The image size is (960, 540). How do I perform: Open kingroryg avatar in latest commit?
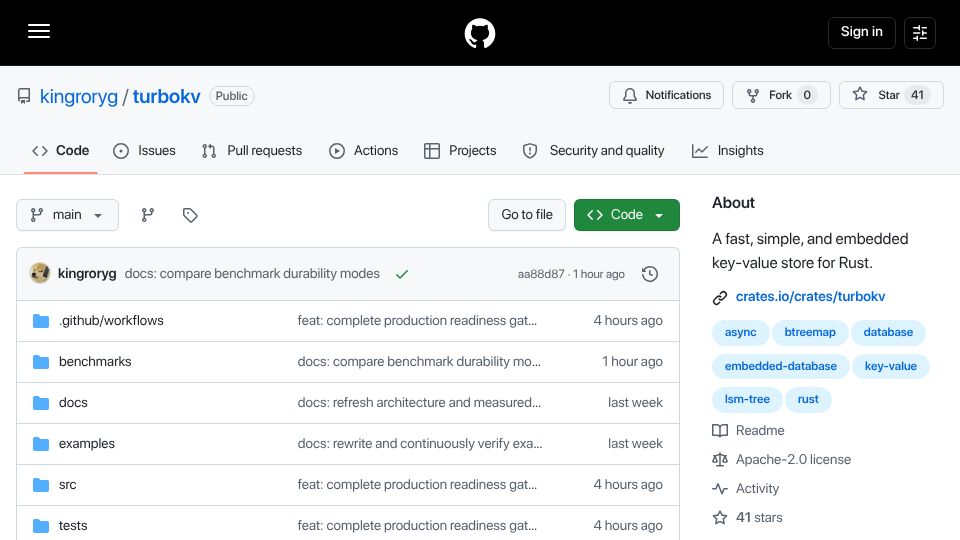pos(40,273)
